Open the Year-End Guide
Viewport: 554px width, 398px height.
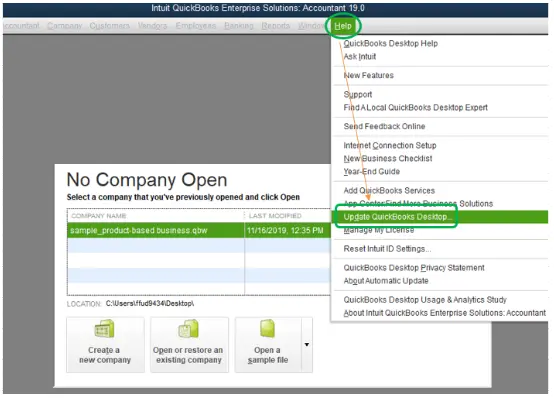pos(371,171)
